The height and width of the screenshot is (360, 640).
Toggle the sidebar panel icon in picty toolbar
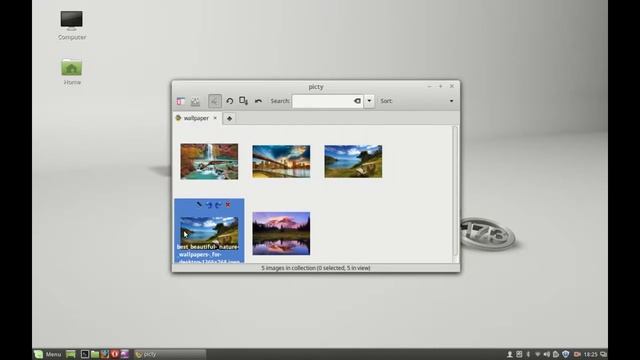coord(180,101)
